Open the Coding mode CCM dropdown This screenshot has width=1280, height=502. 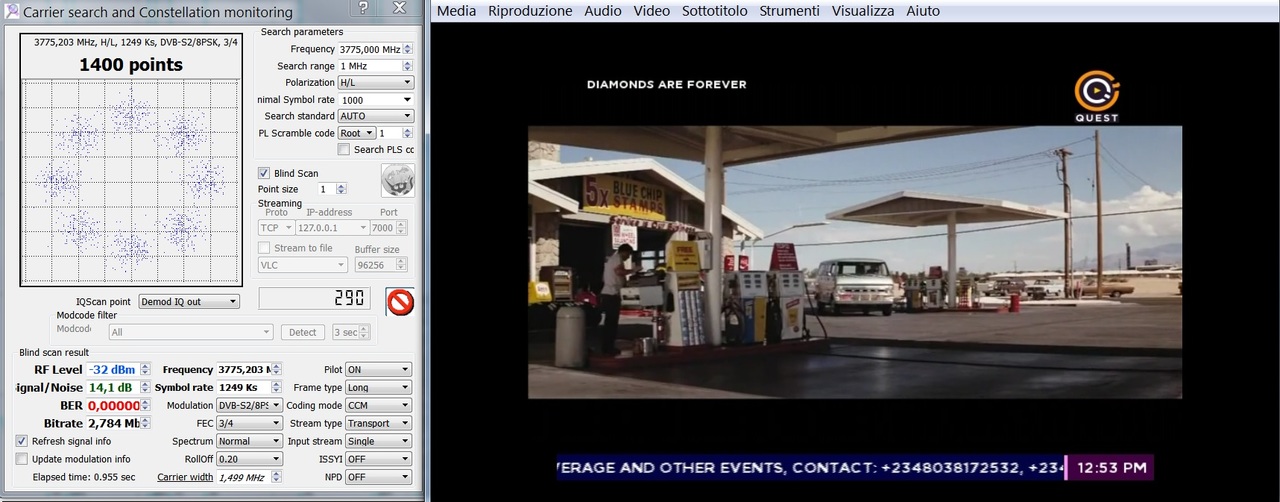[378, 406]
